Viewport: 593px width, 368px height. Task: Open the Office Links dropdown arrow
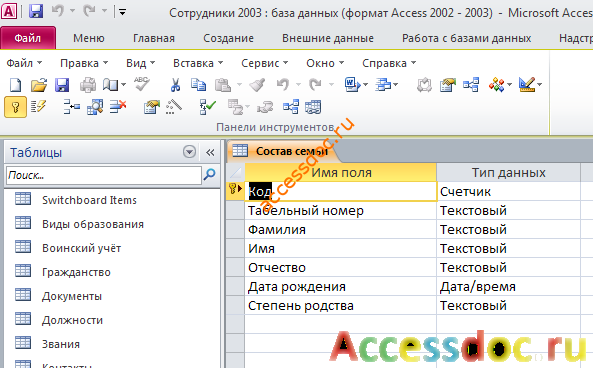(x=365, y=85)
